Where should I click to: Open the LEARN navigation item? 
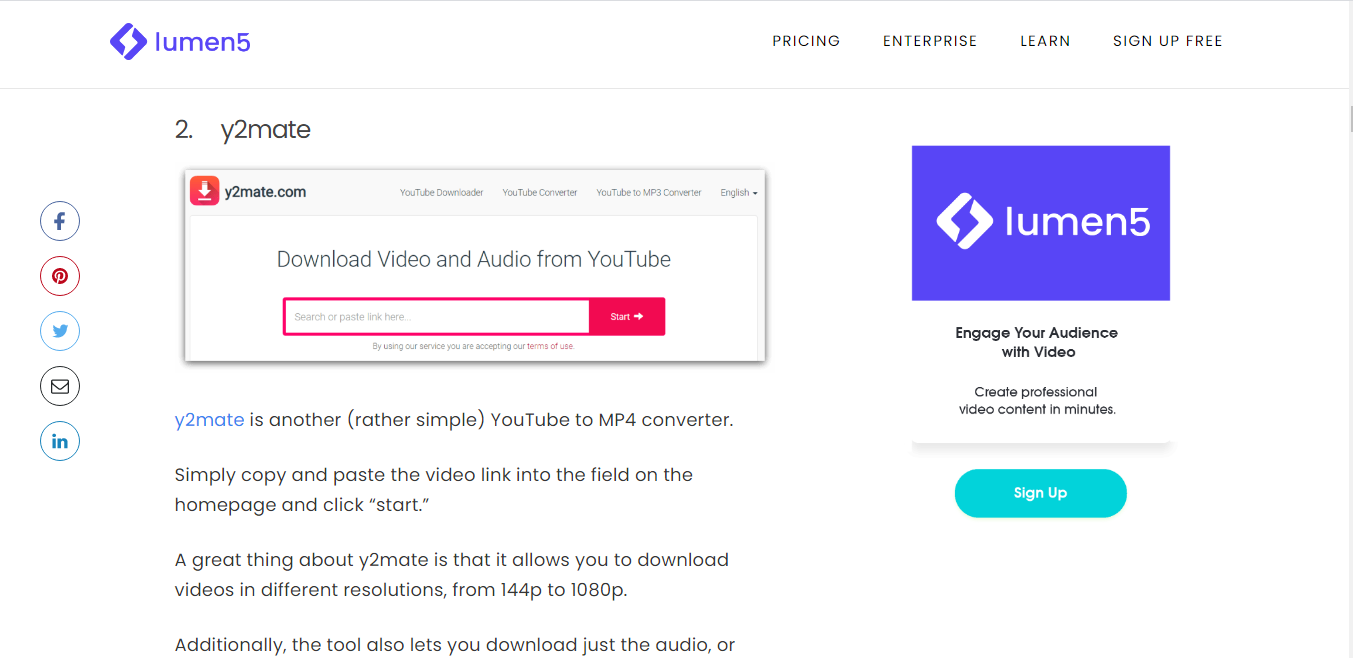[x=1045, y=41]
